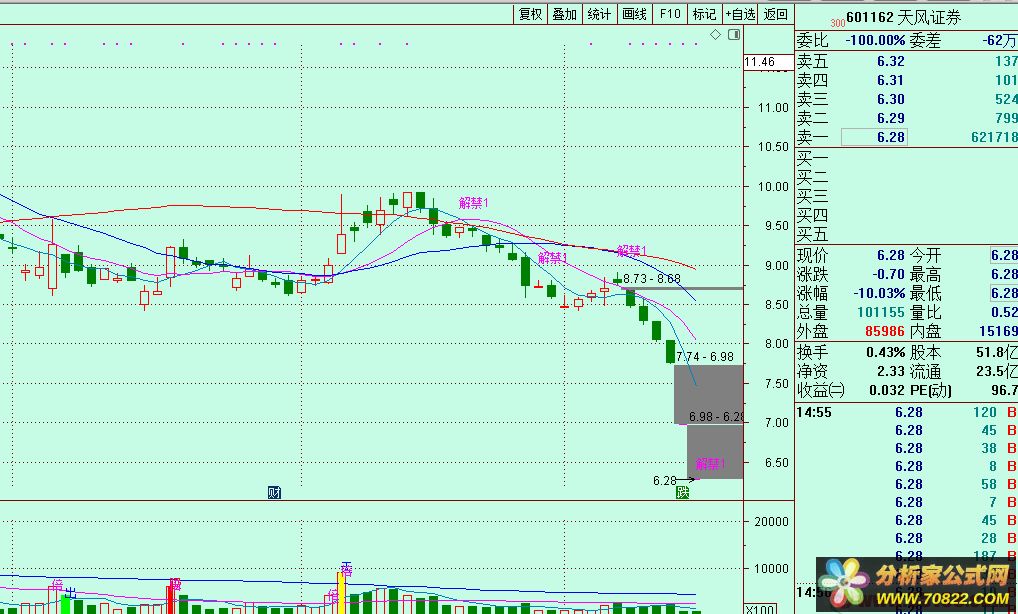The height and width of the screenshot is (614, 1018).
Task: Click the 解禁1 label near the 10.00 peak
Action: (x=473, y=203)
